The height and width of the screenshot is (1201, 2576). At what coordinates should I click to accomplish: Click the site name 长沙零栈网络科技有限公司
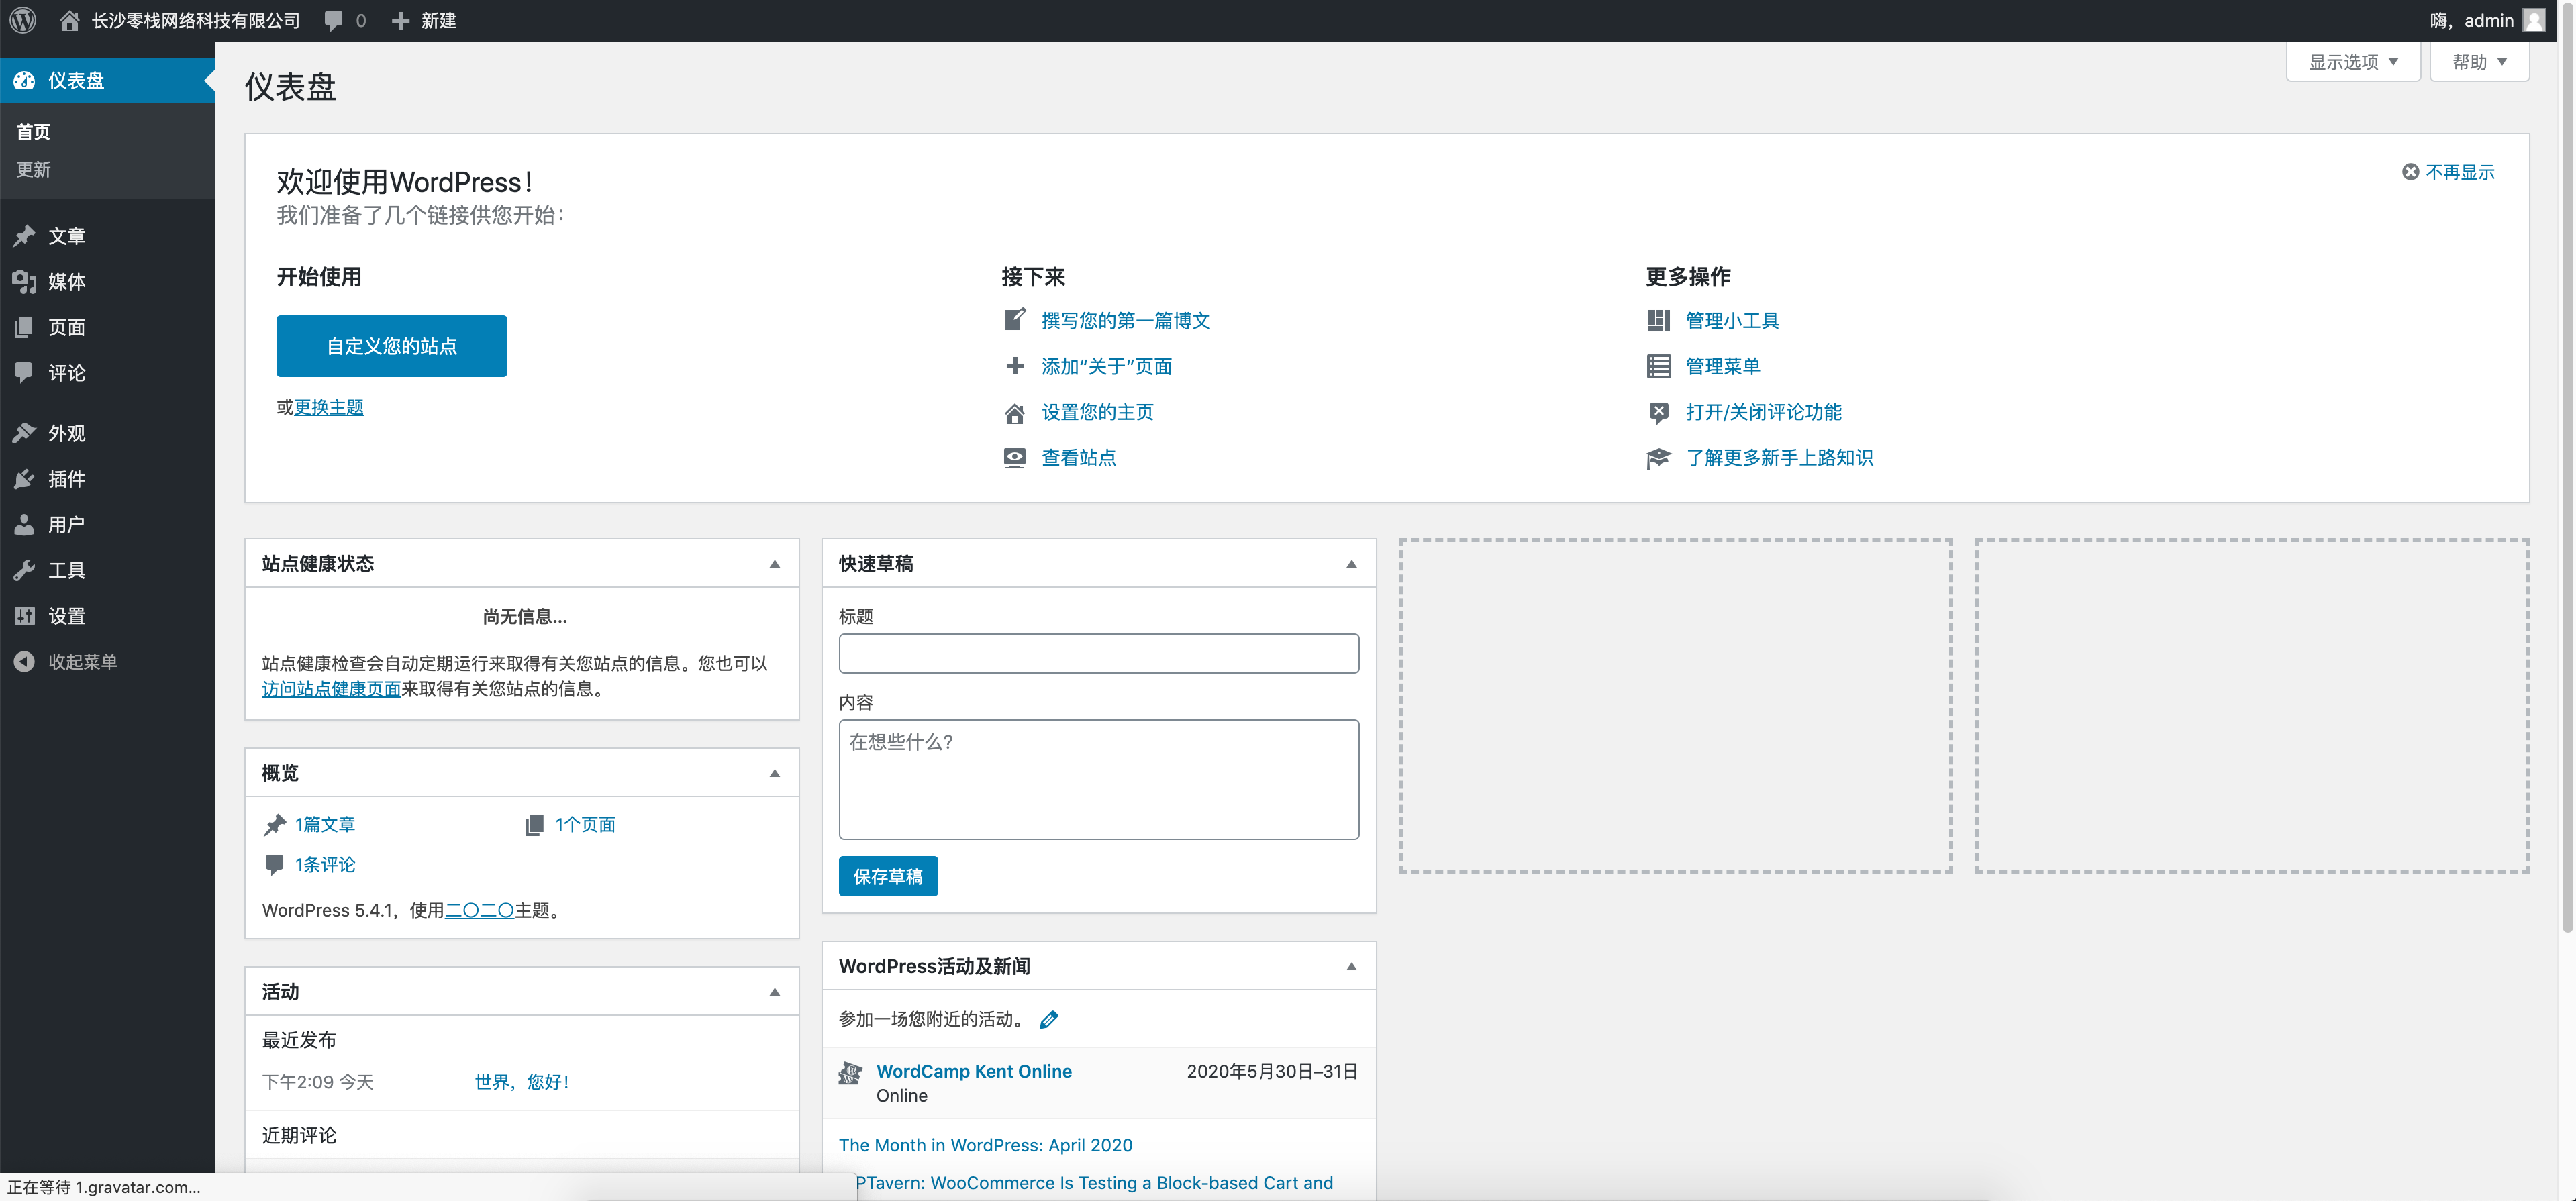[196, 20]
